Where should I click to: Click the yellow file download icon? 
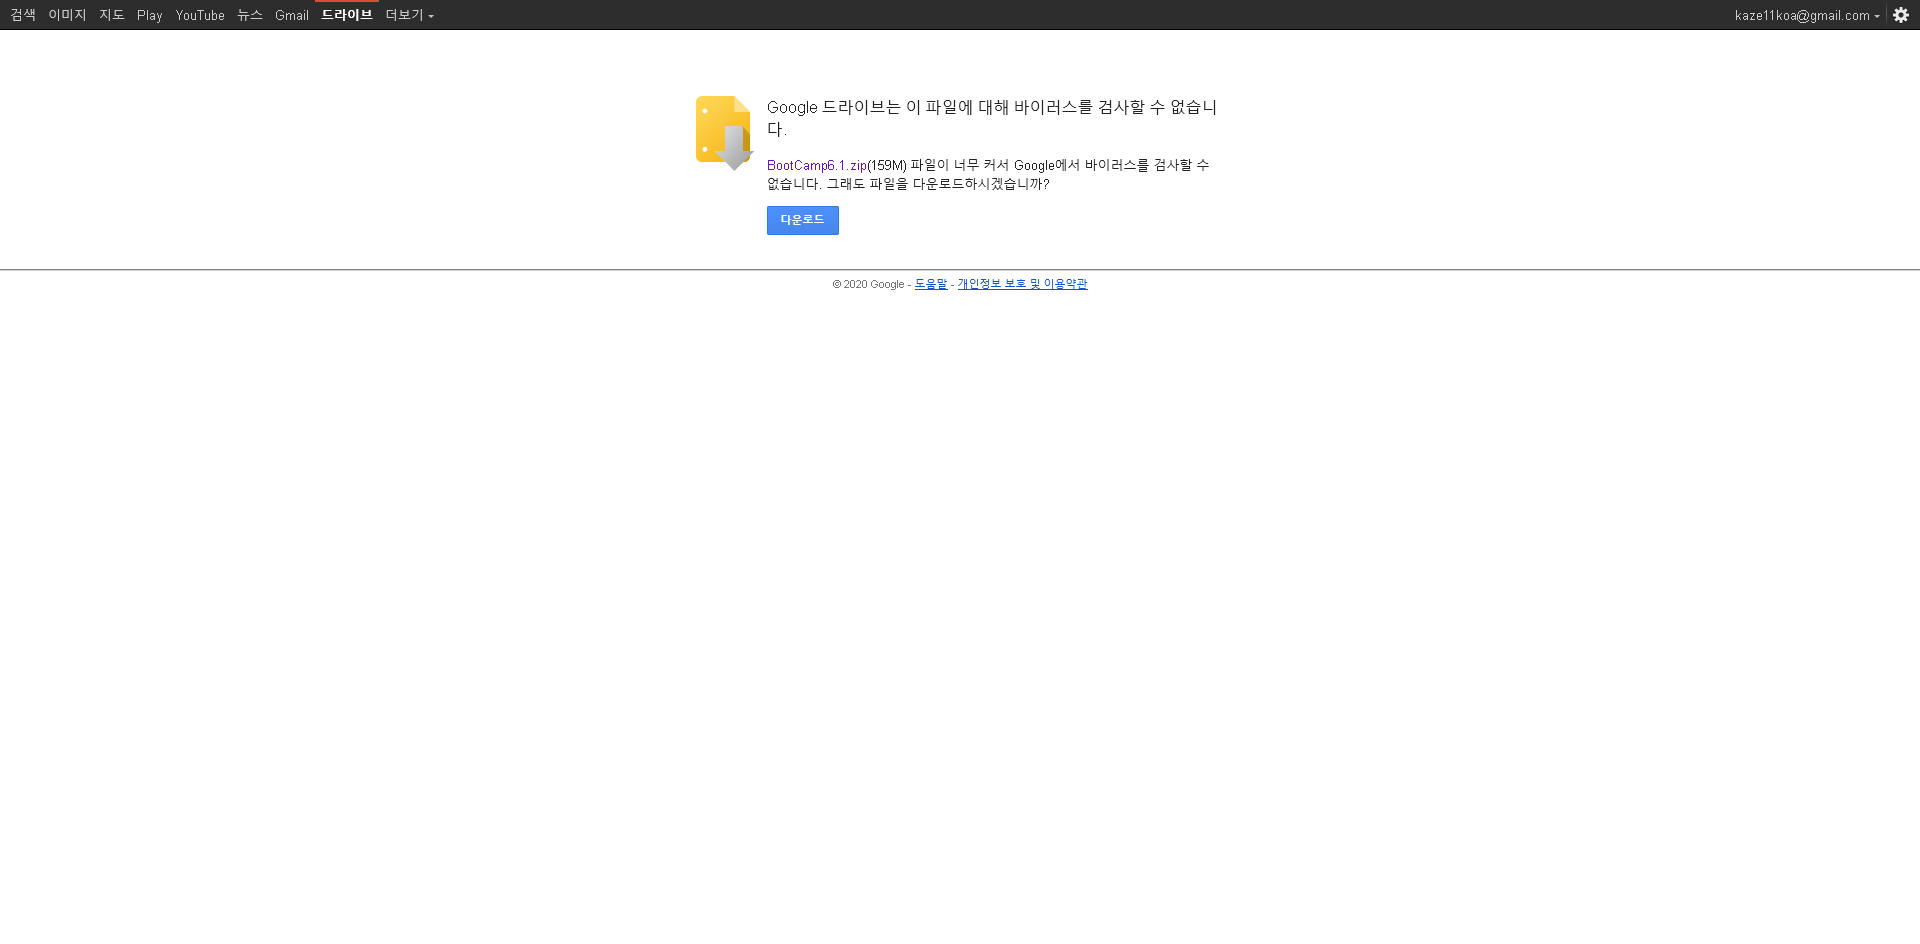tap(724, 133)
